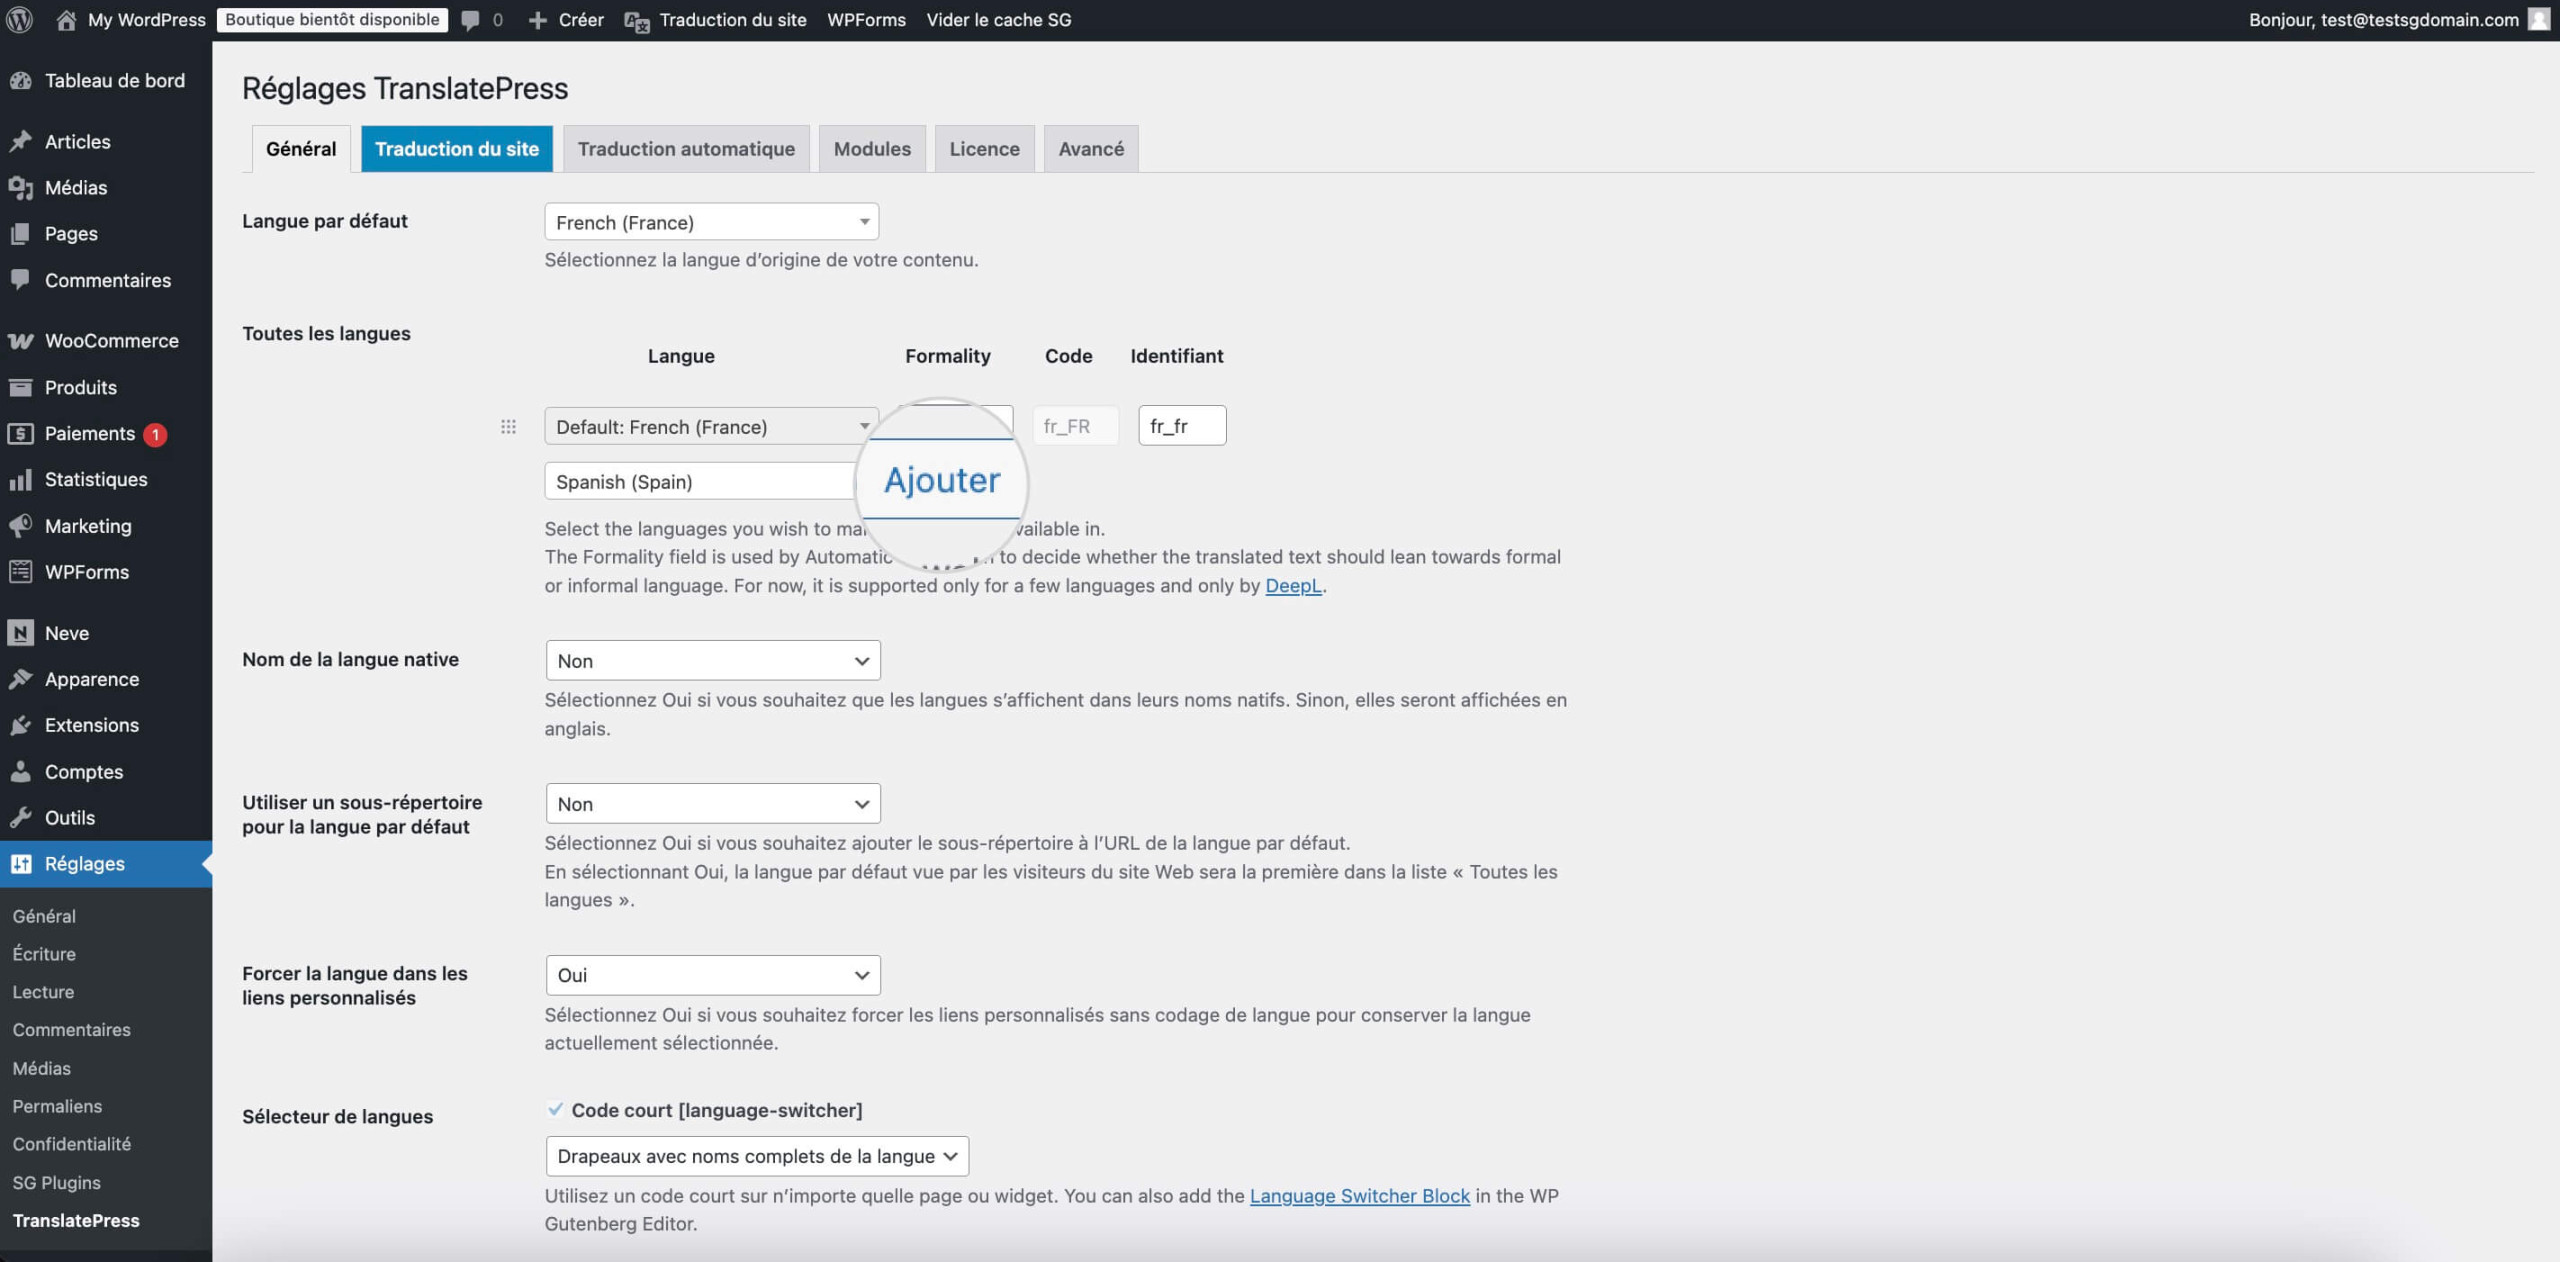Click the fr_fr Identifiant input field
Viewport: 2560px width, 1262px height.
click(1182, 425)
